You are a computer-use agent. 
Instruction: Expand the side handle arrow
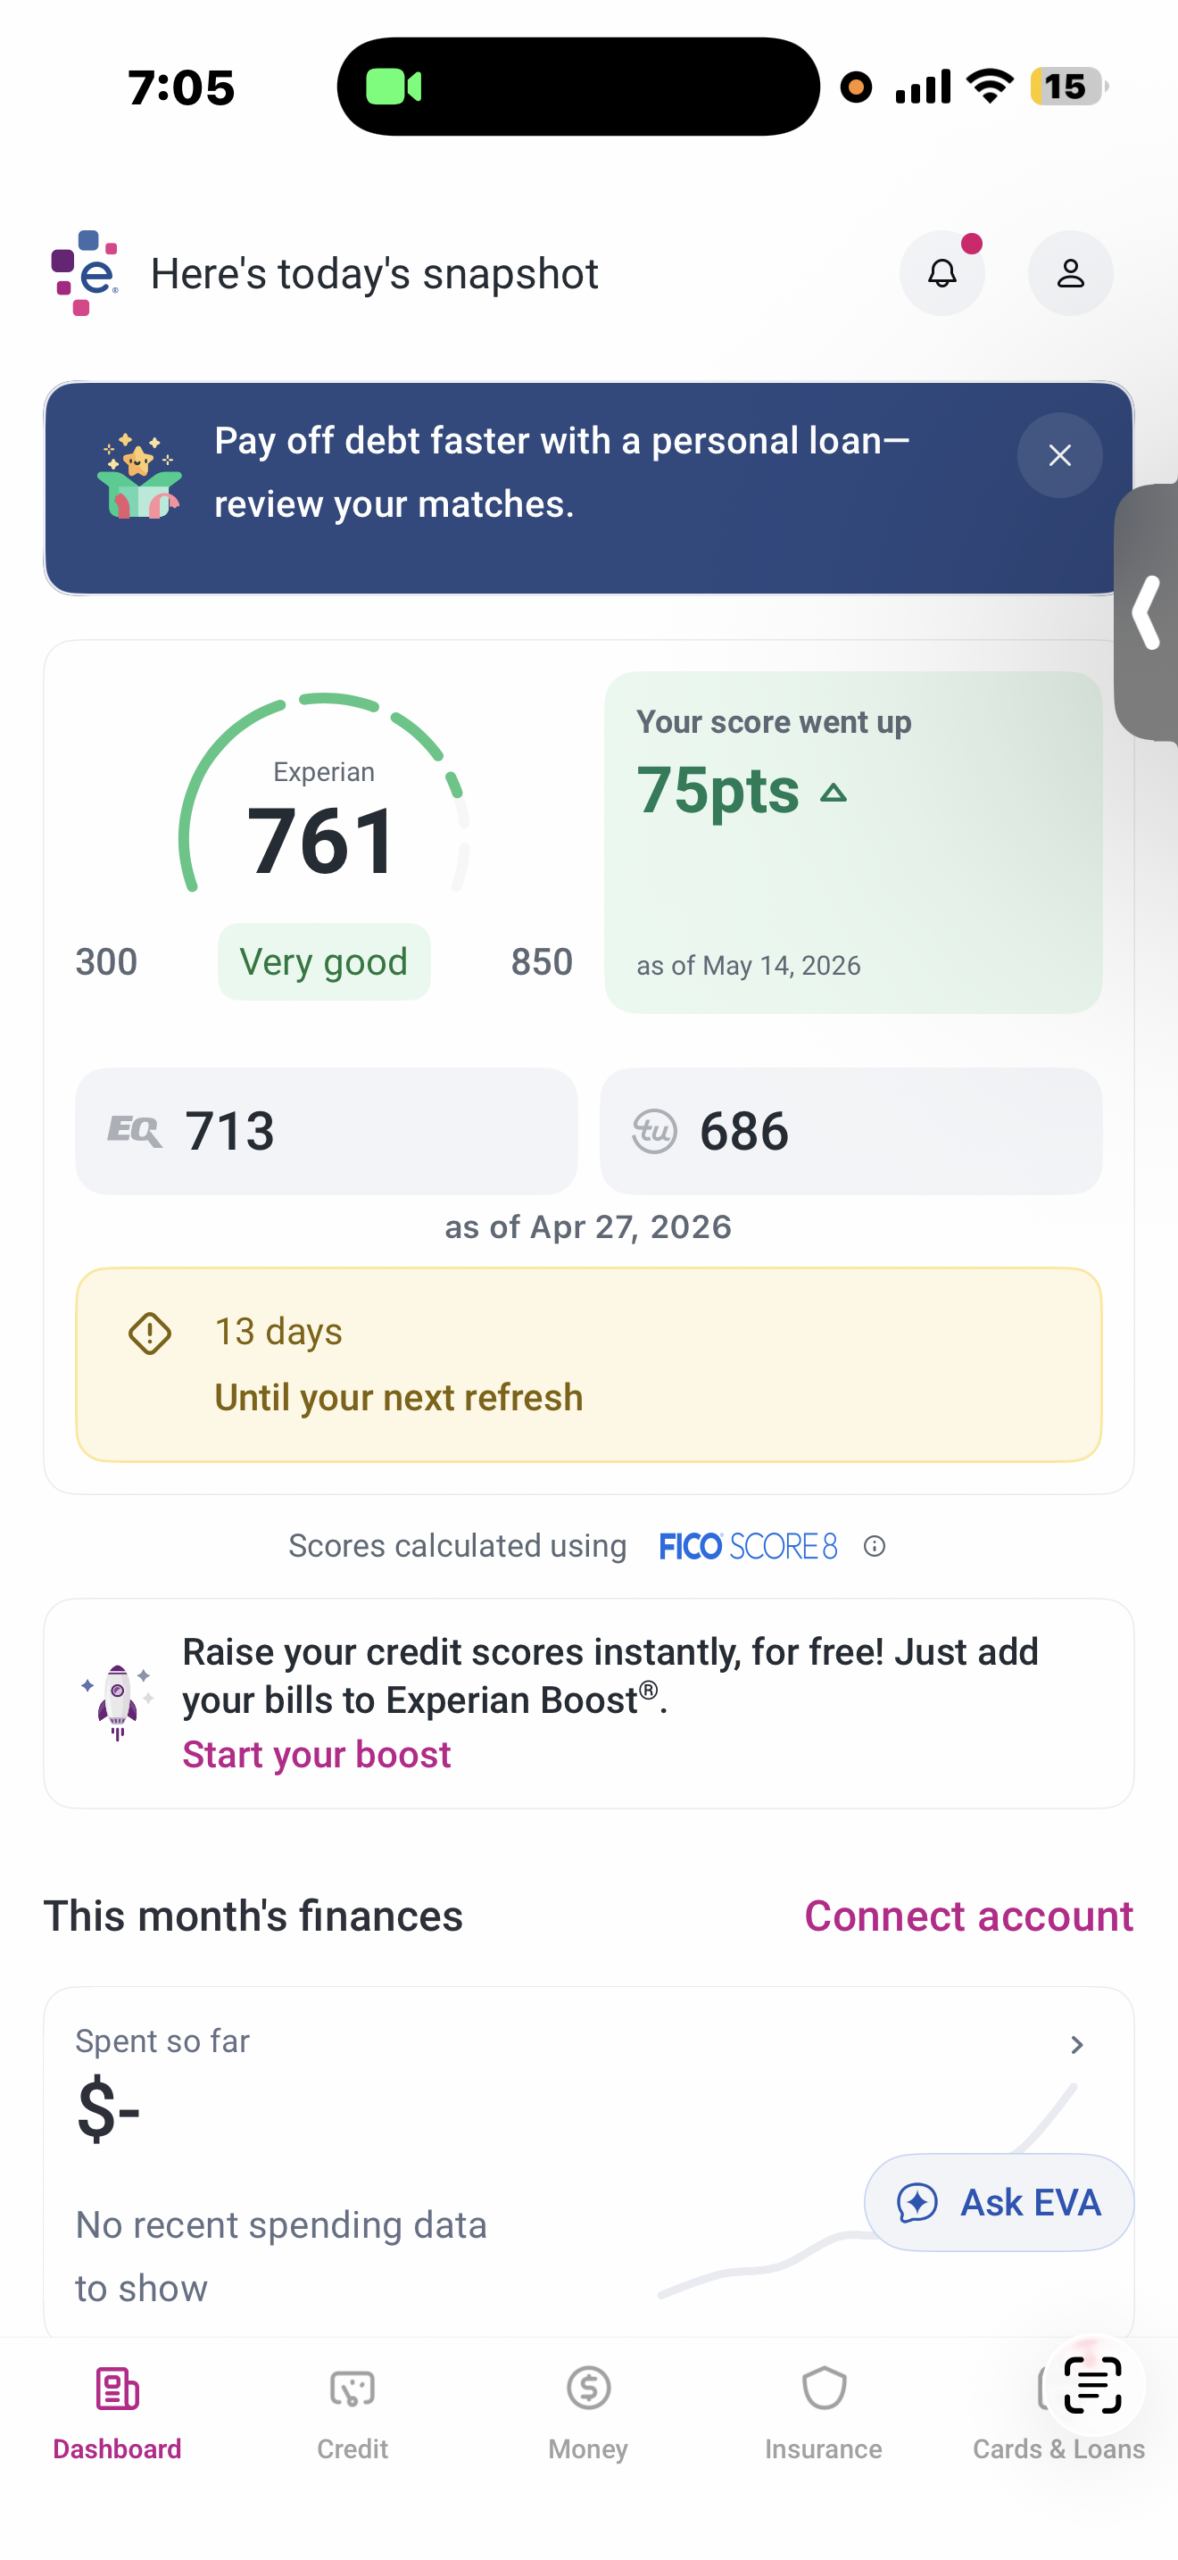[1147, 612]
